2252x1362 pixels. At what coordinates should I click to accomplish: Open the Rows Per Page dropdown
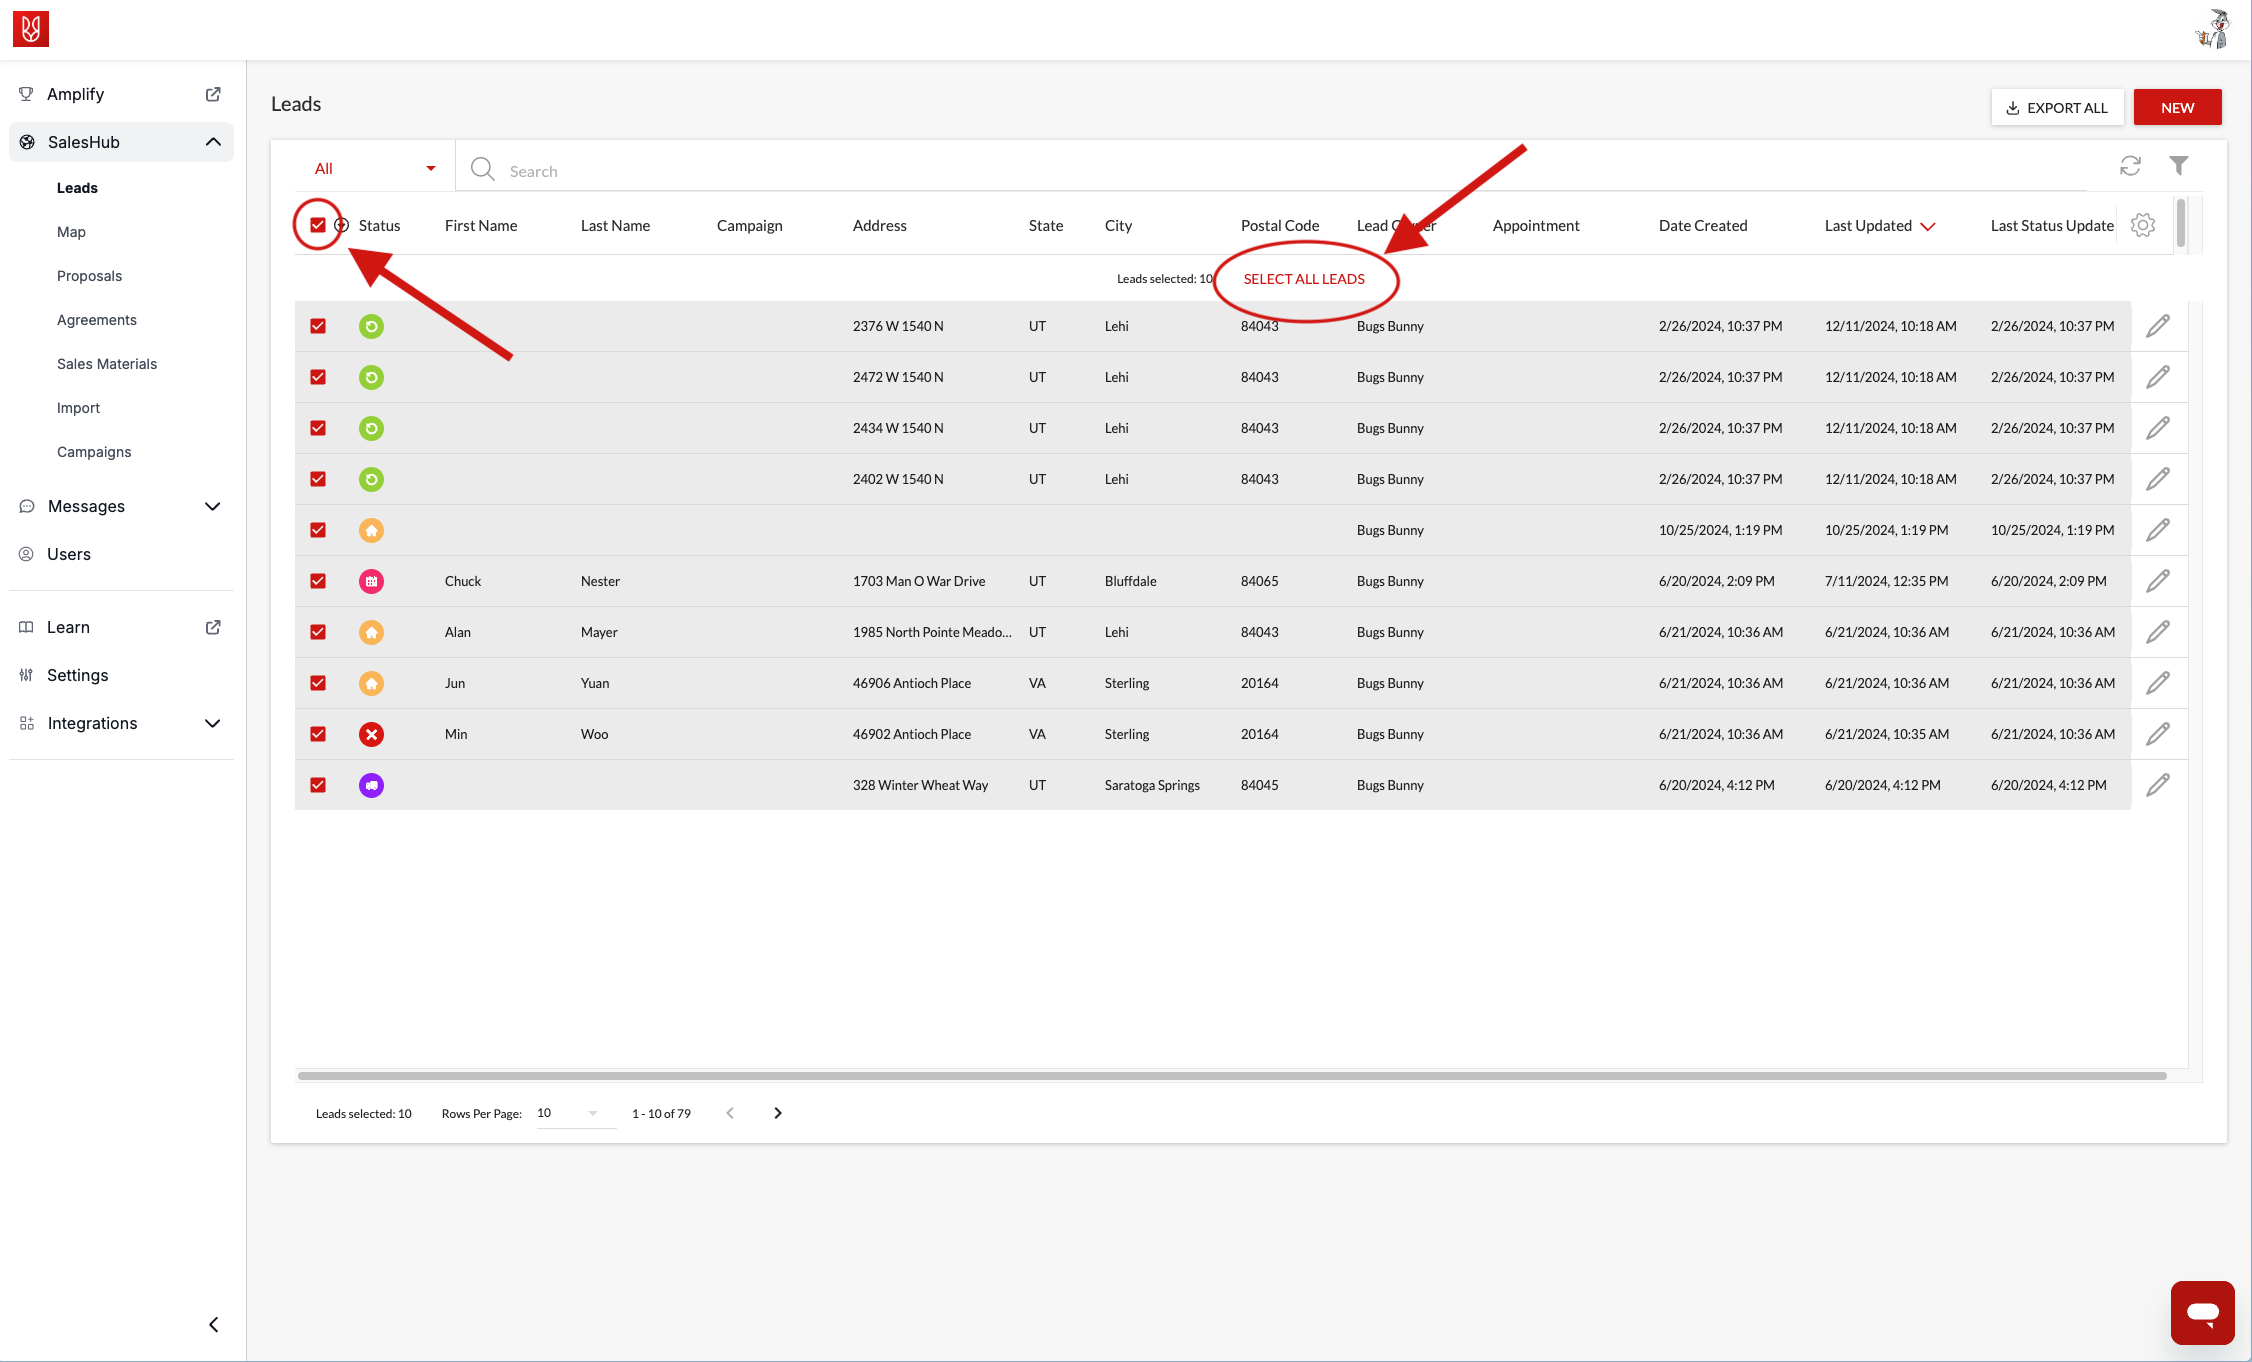click(575, 1113)
